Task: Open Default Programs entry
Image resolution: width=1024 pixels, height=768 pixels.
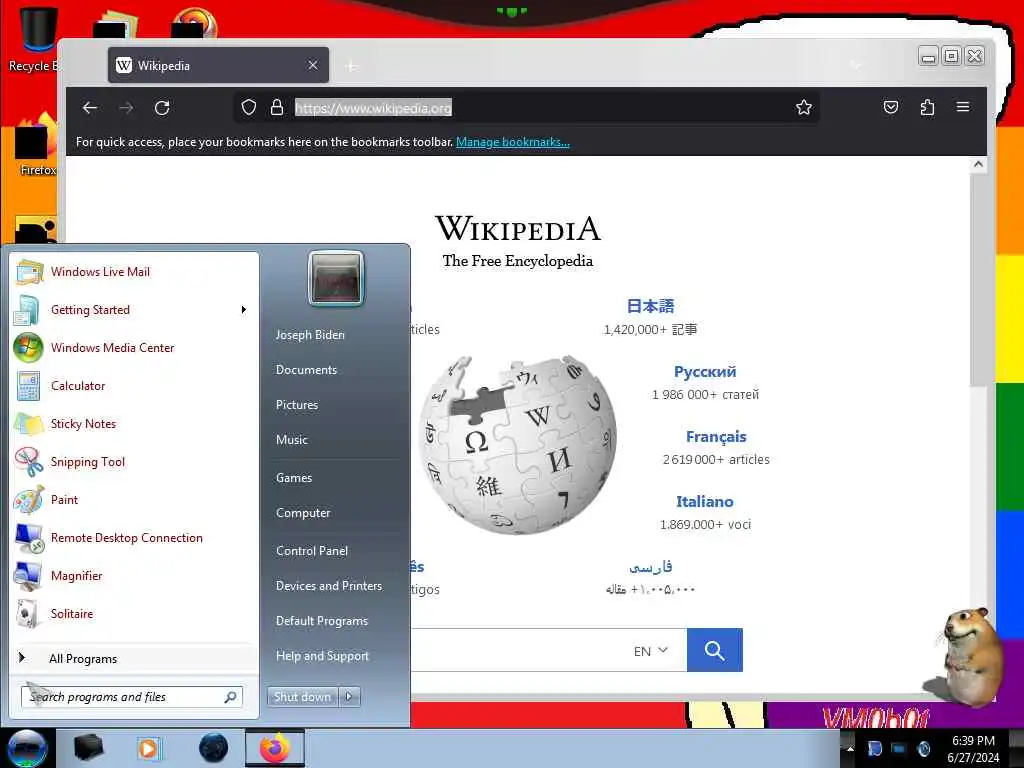Action: point(321,621)
